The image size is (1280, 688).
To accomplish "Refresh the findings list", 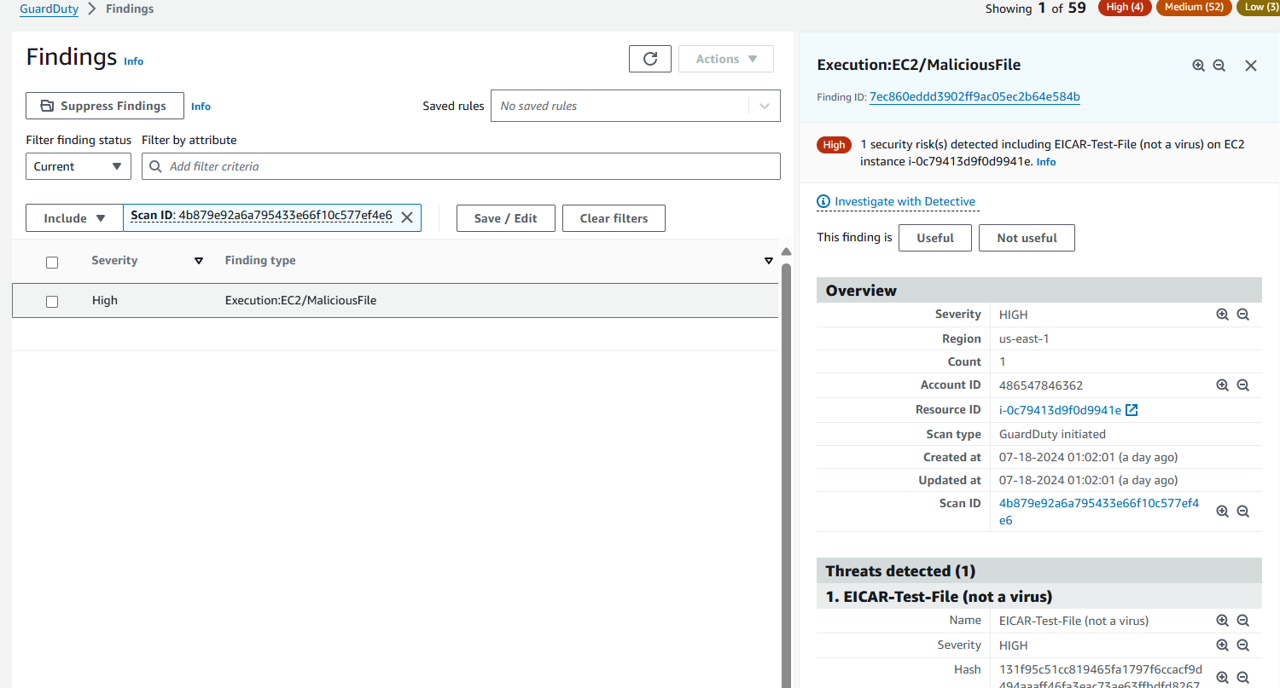I will (x=650, y=59).
